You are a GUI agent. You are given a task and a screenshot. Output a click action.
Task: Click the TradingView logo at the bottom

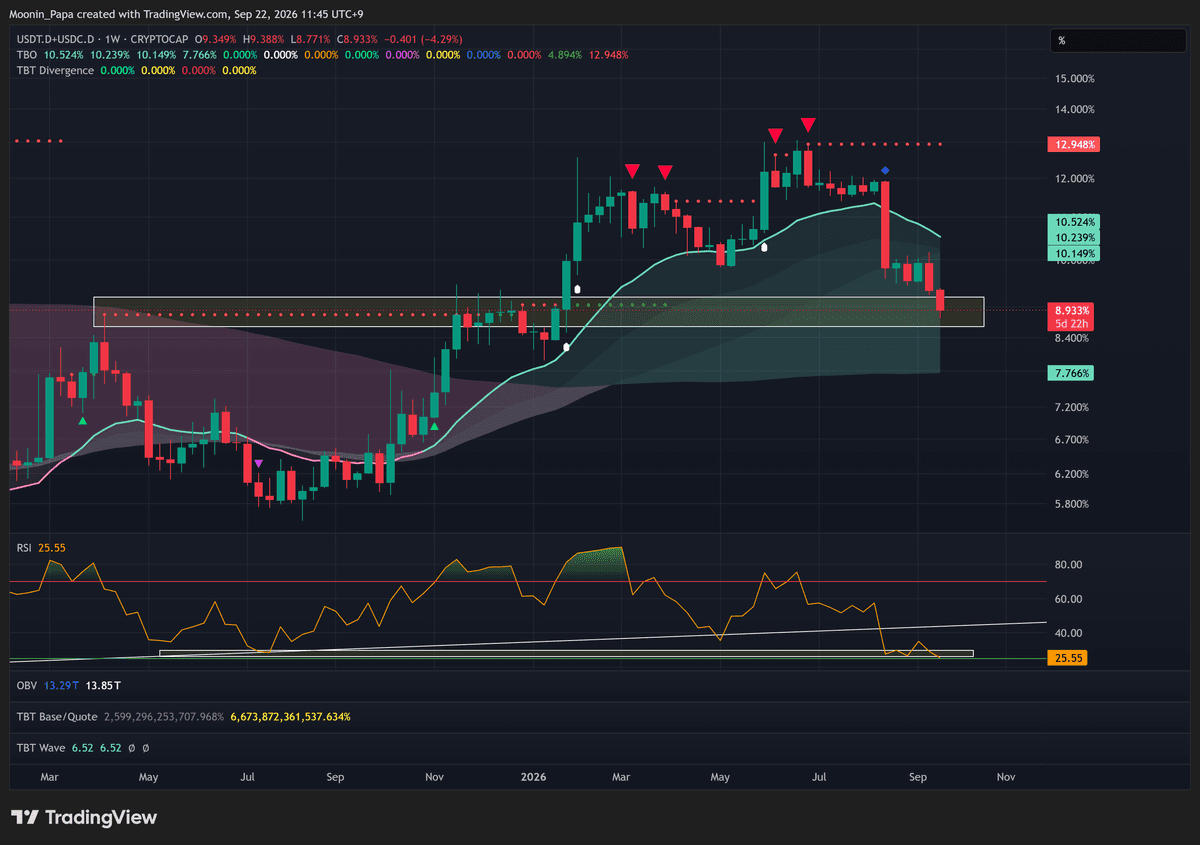point(84,817)
